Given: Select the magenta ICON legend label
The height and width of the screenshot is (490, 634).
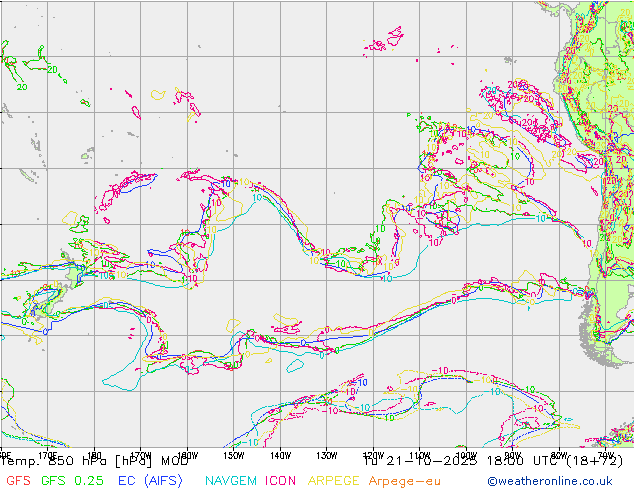Looking at the screenshot, I should point(280,481).
